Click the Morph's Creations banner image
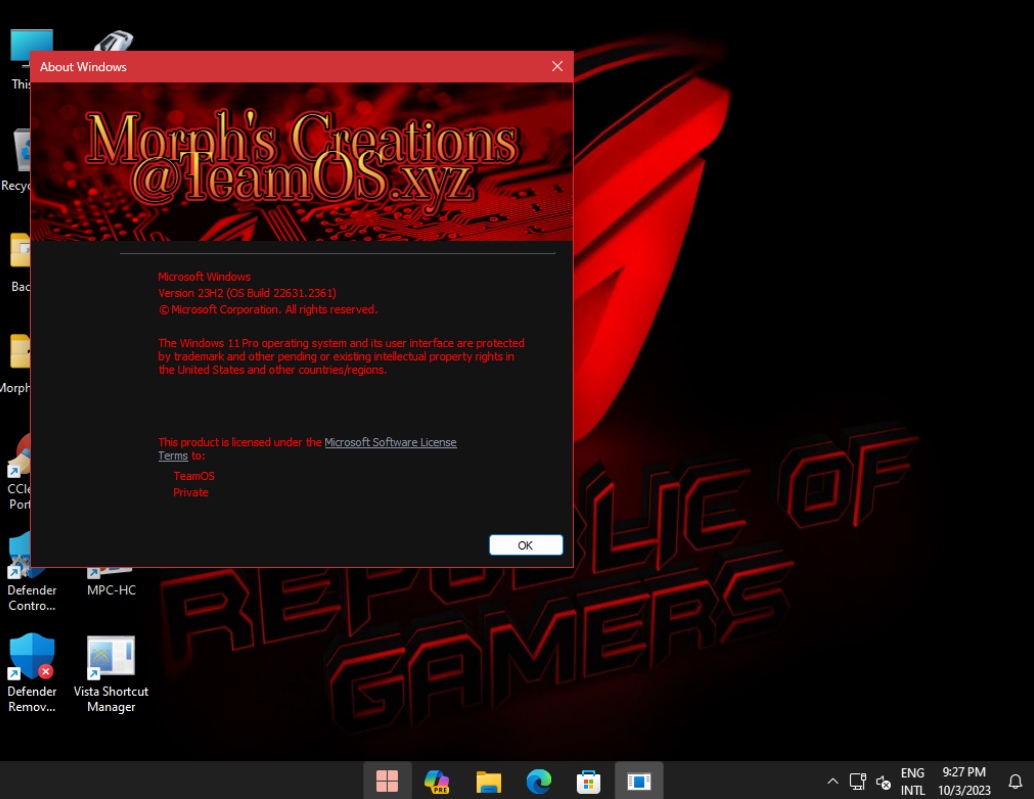The width and height of the screenshot is (1034, 799). click(x=301, y=162)
